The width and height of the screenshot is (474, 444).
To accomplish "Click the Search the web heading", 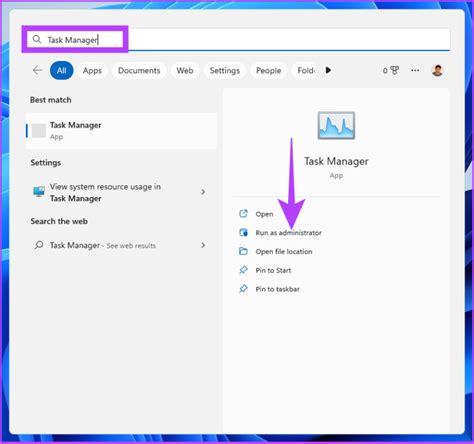I will (59, 221).
